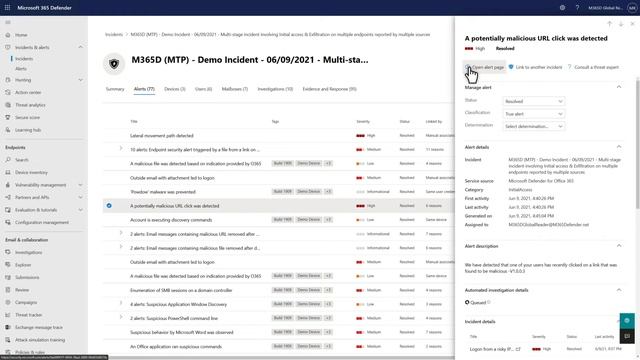640x360 pixels.
Task: Expand the Hunting nav group chevron
Action: click(x=80, y=80)
